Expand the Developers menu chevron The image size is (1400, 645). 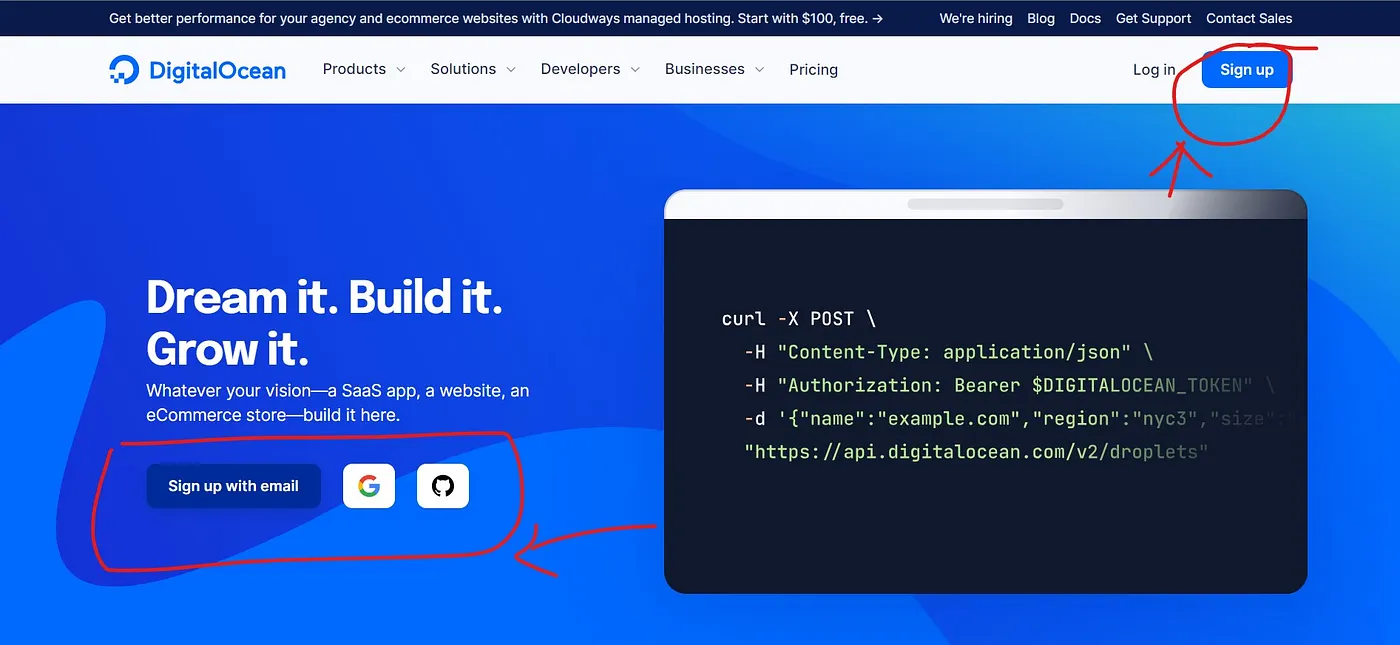(x=635, y=70)
